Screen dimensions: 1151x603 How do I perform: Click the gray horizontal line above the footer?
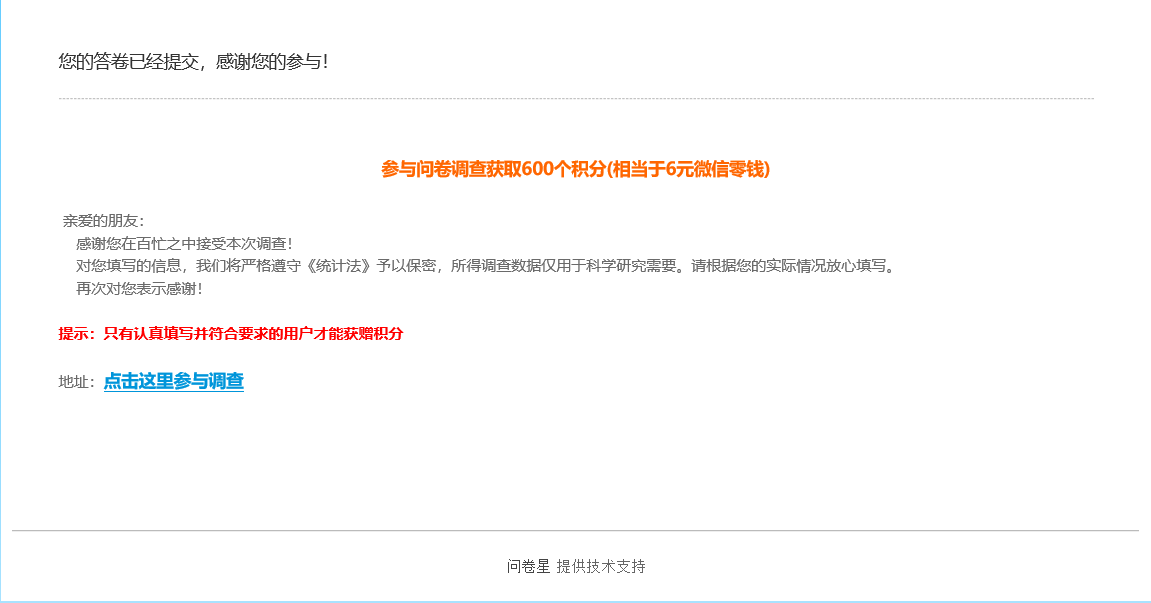click(576, 530)
